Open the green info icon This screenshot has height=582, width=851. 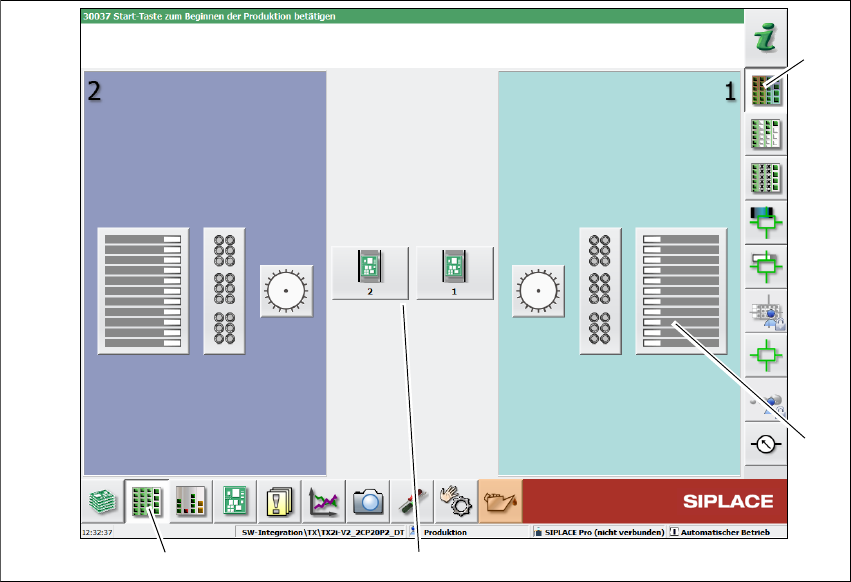point(765,37)
